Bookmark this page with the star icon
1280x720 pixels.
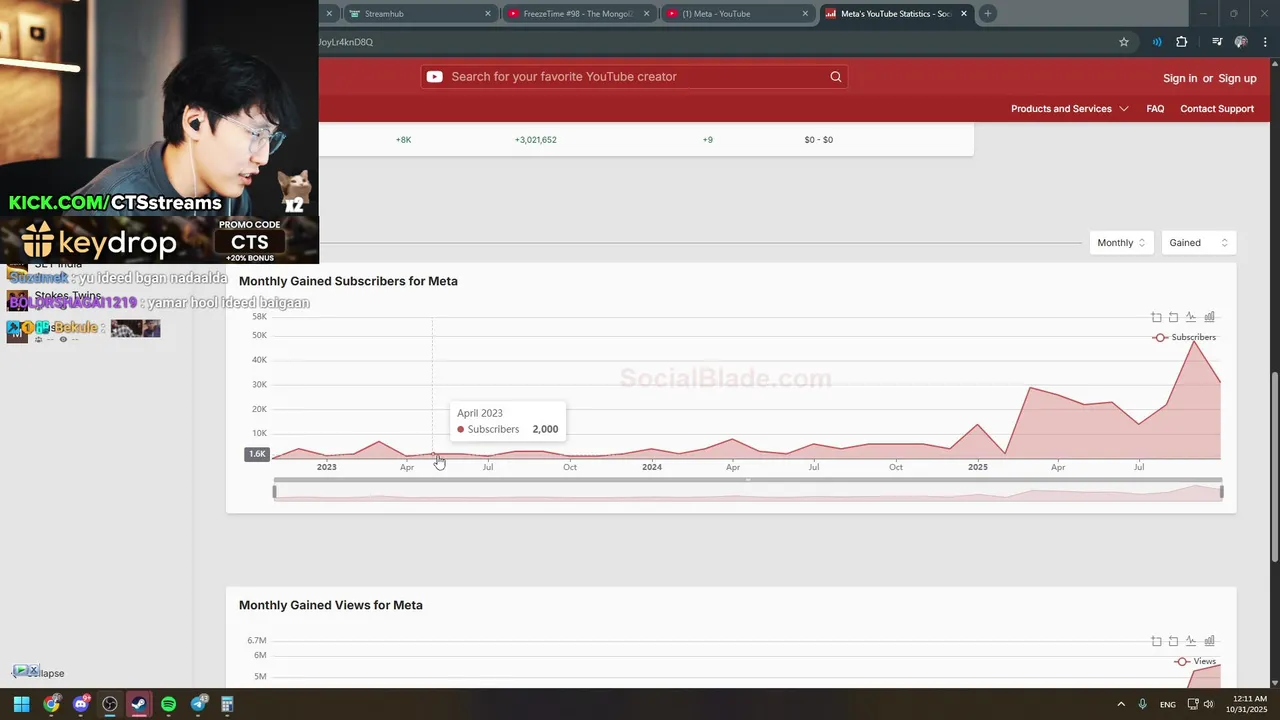1124,42
